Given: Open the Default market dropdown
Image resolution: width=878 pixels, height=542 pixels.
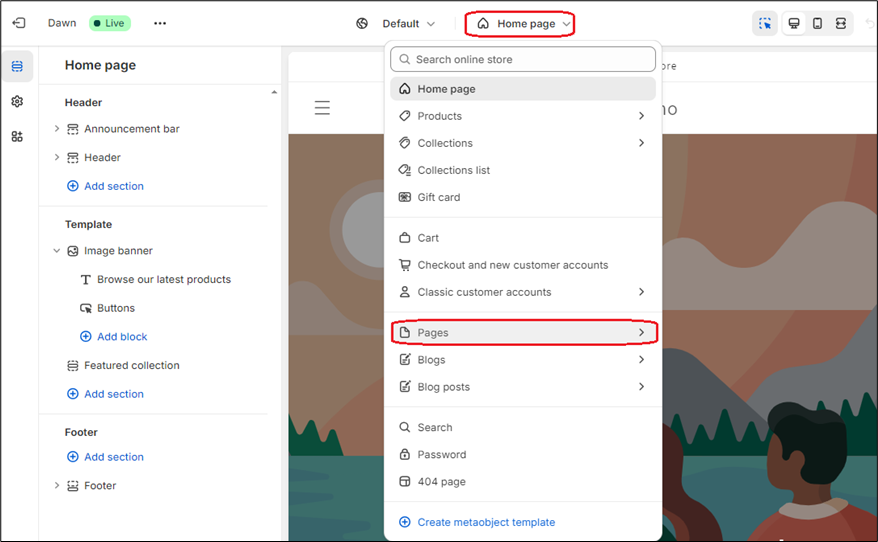Looking at the screenshot, I should (397, 23).
